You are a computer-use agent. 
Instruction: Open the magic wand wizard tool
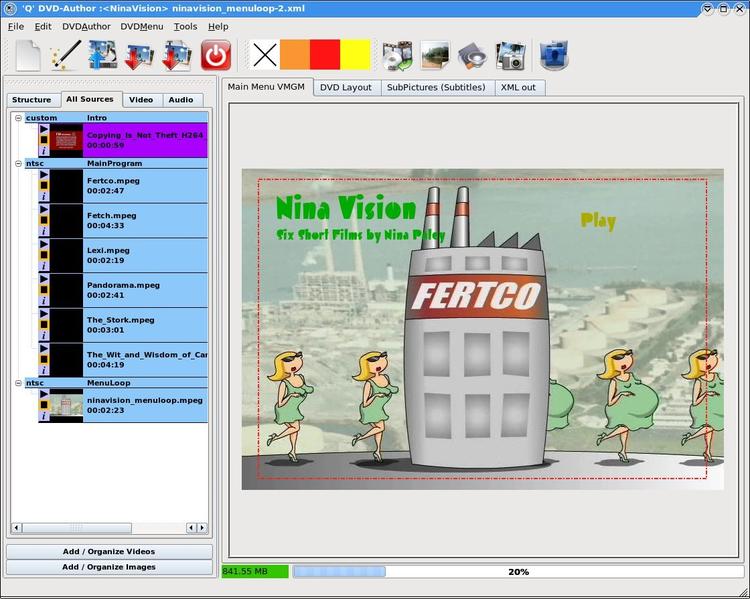pos(66,55)
